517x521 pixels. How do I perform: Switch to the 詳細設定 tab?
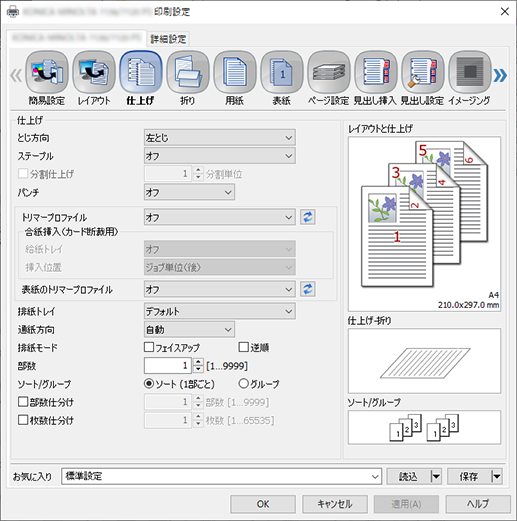(x=168, y=39)
